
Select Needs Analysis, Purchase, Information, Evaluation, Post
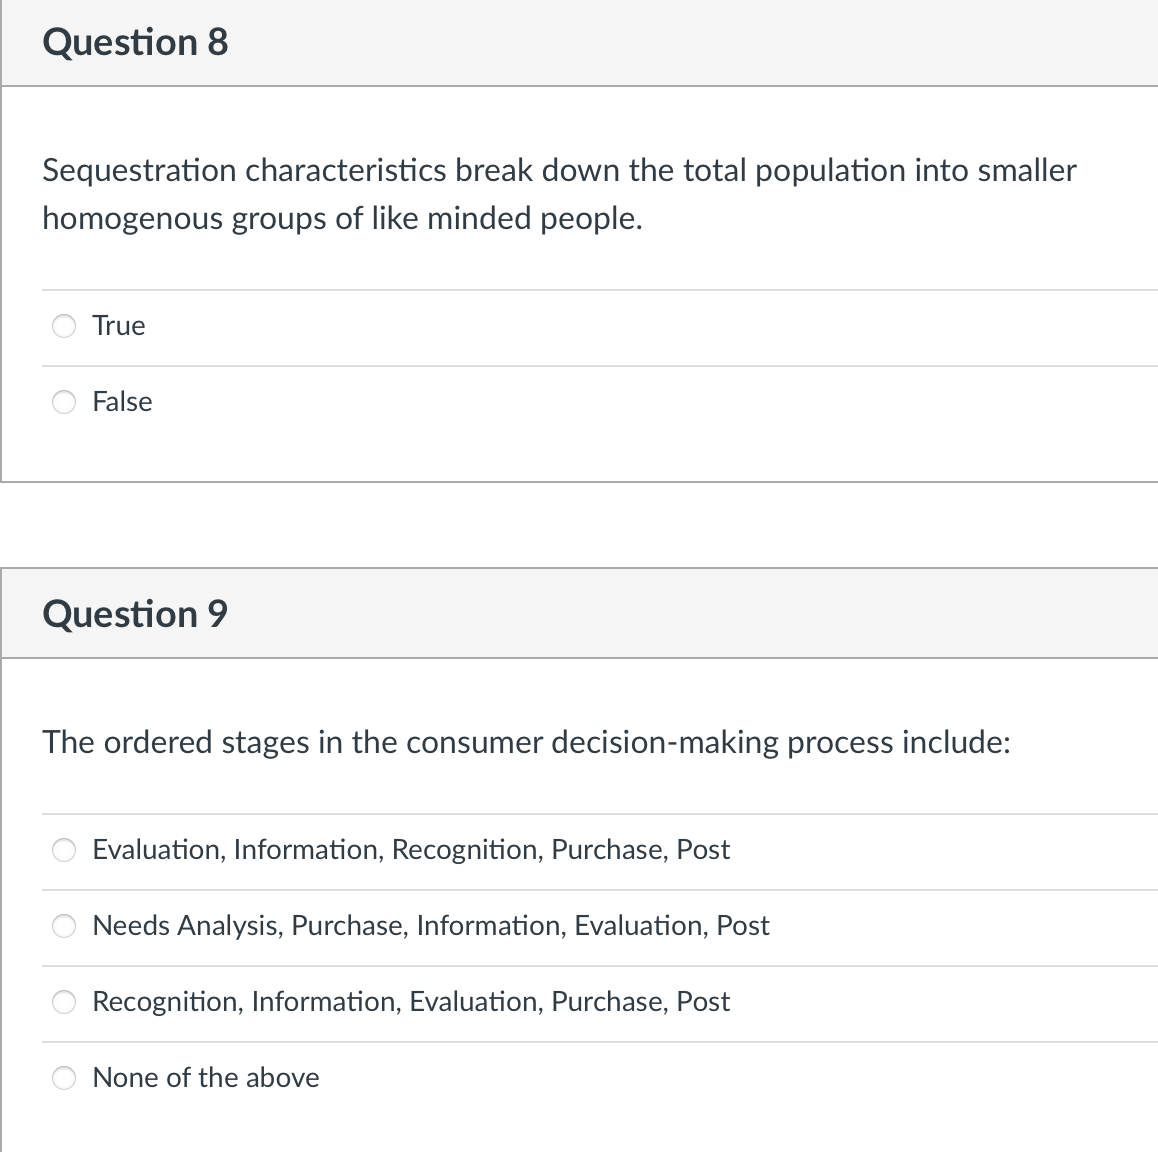coord(63,926)
